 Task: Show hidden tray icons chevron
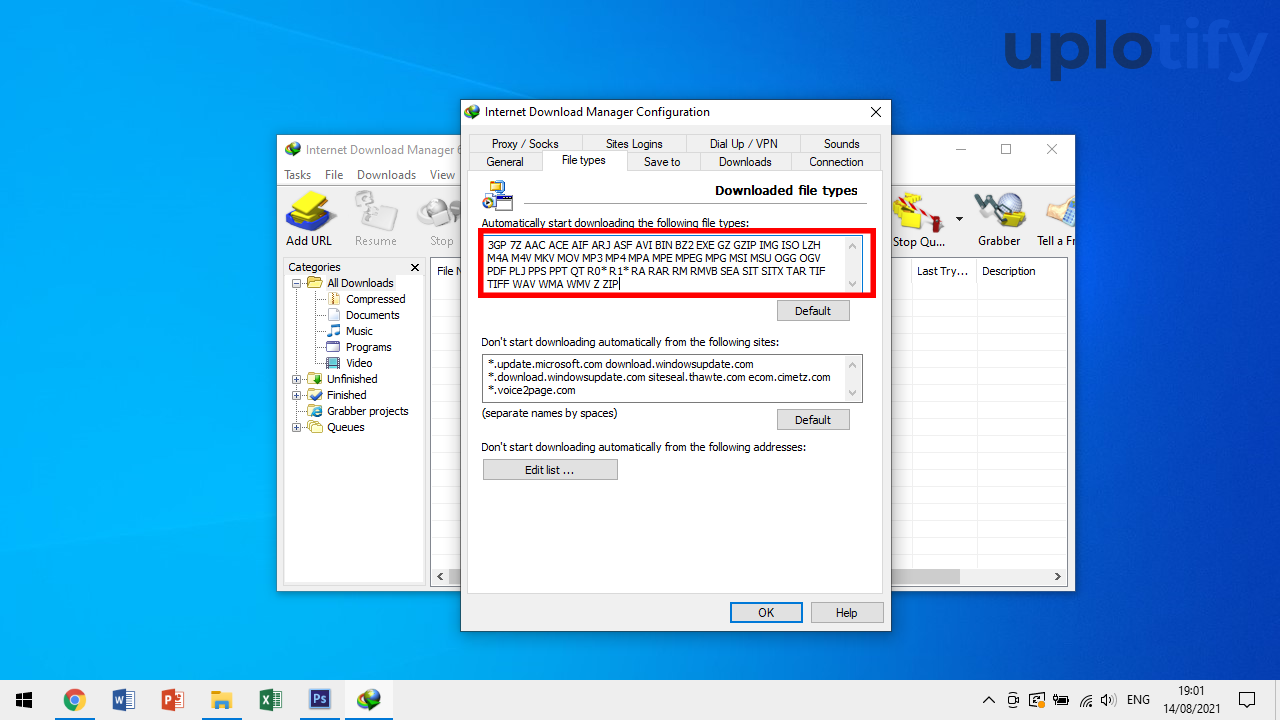click(x=989, y=700)
